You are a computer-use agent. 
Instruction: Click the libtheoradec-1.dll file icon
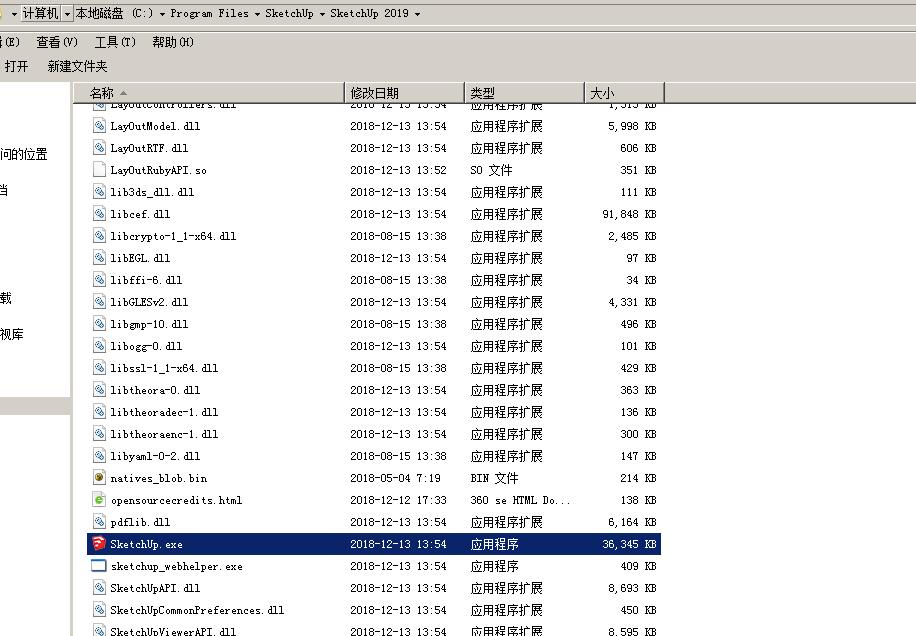pyautogui.click(x=99, y=412)
